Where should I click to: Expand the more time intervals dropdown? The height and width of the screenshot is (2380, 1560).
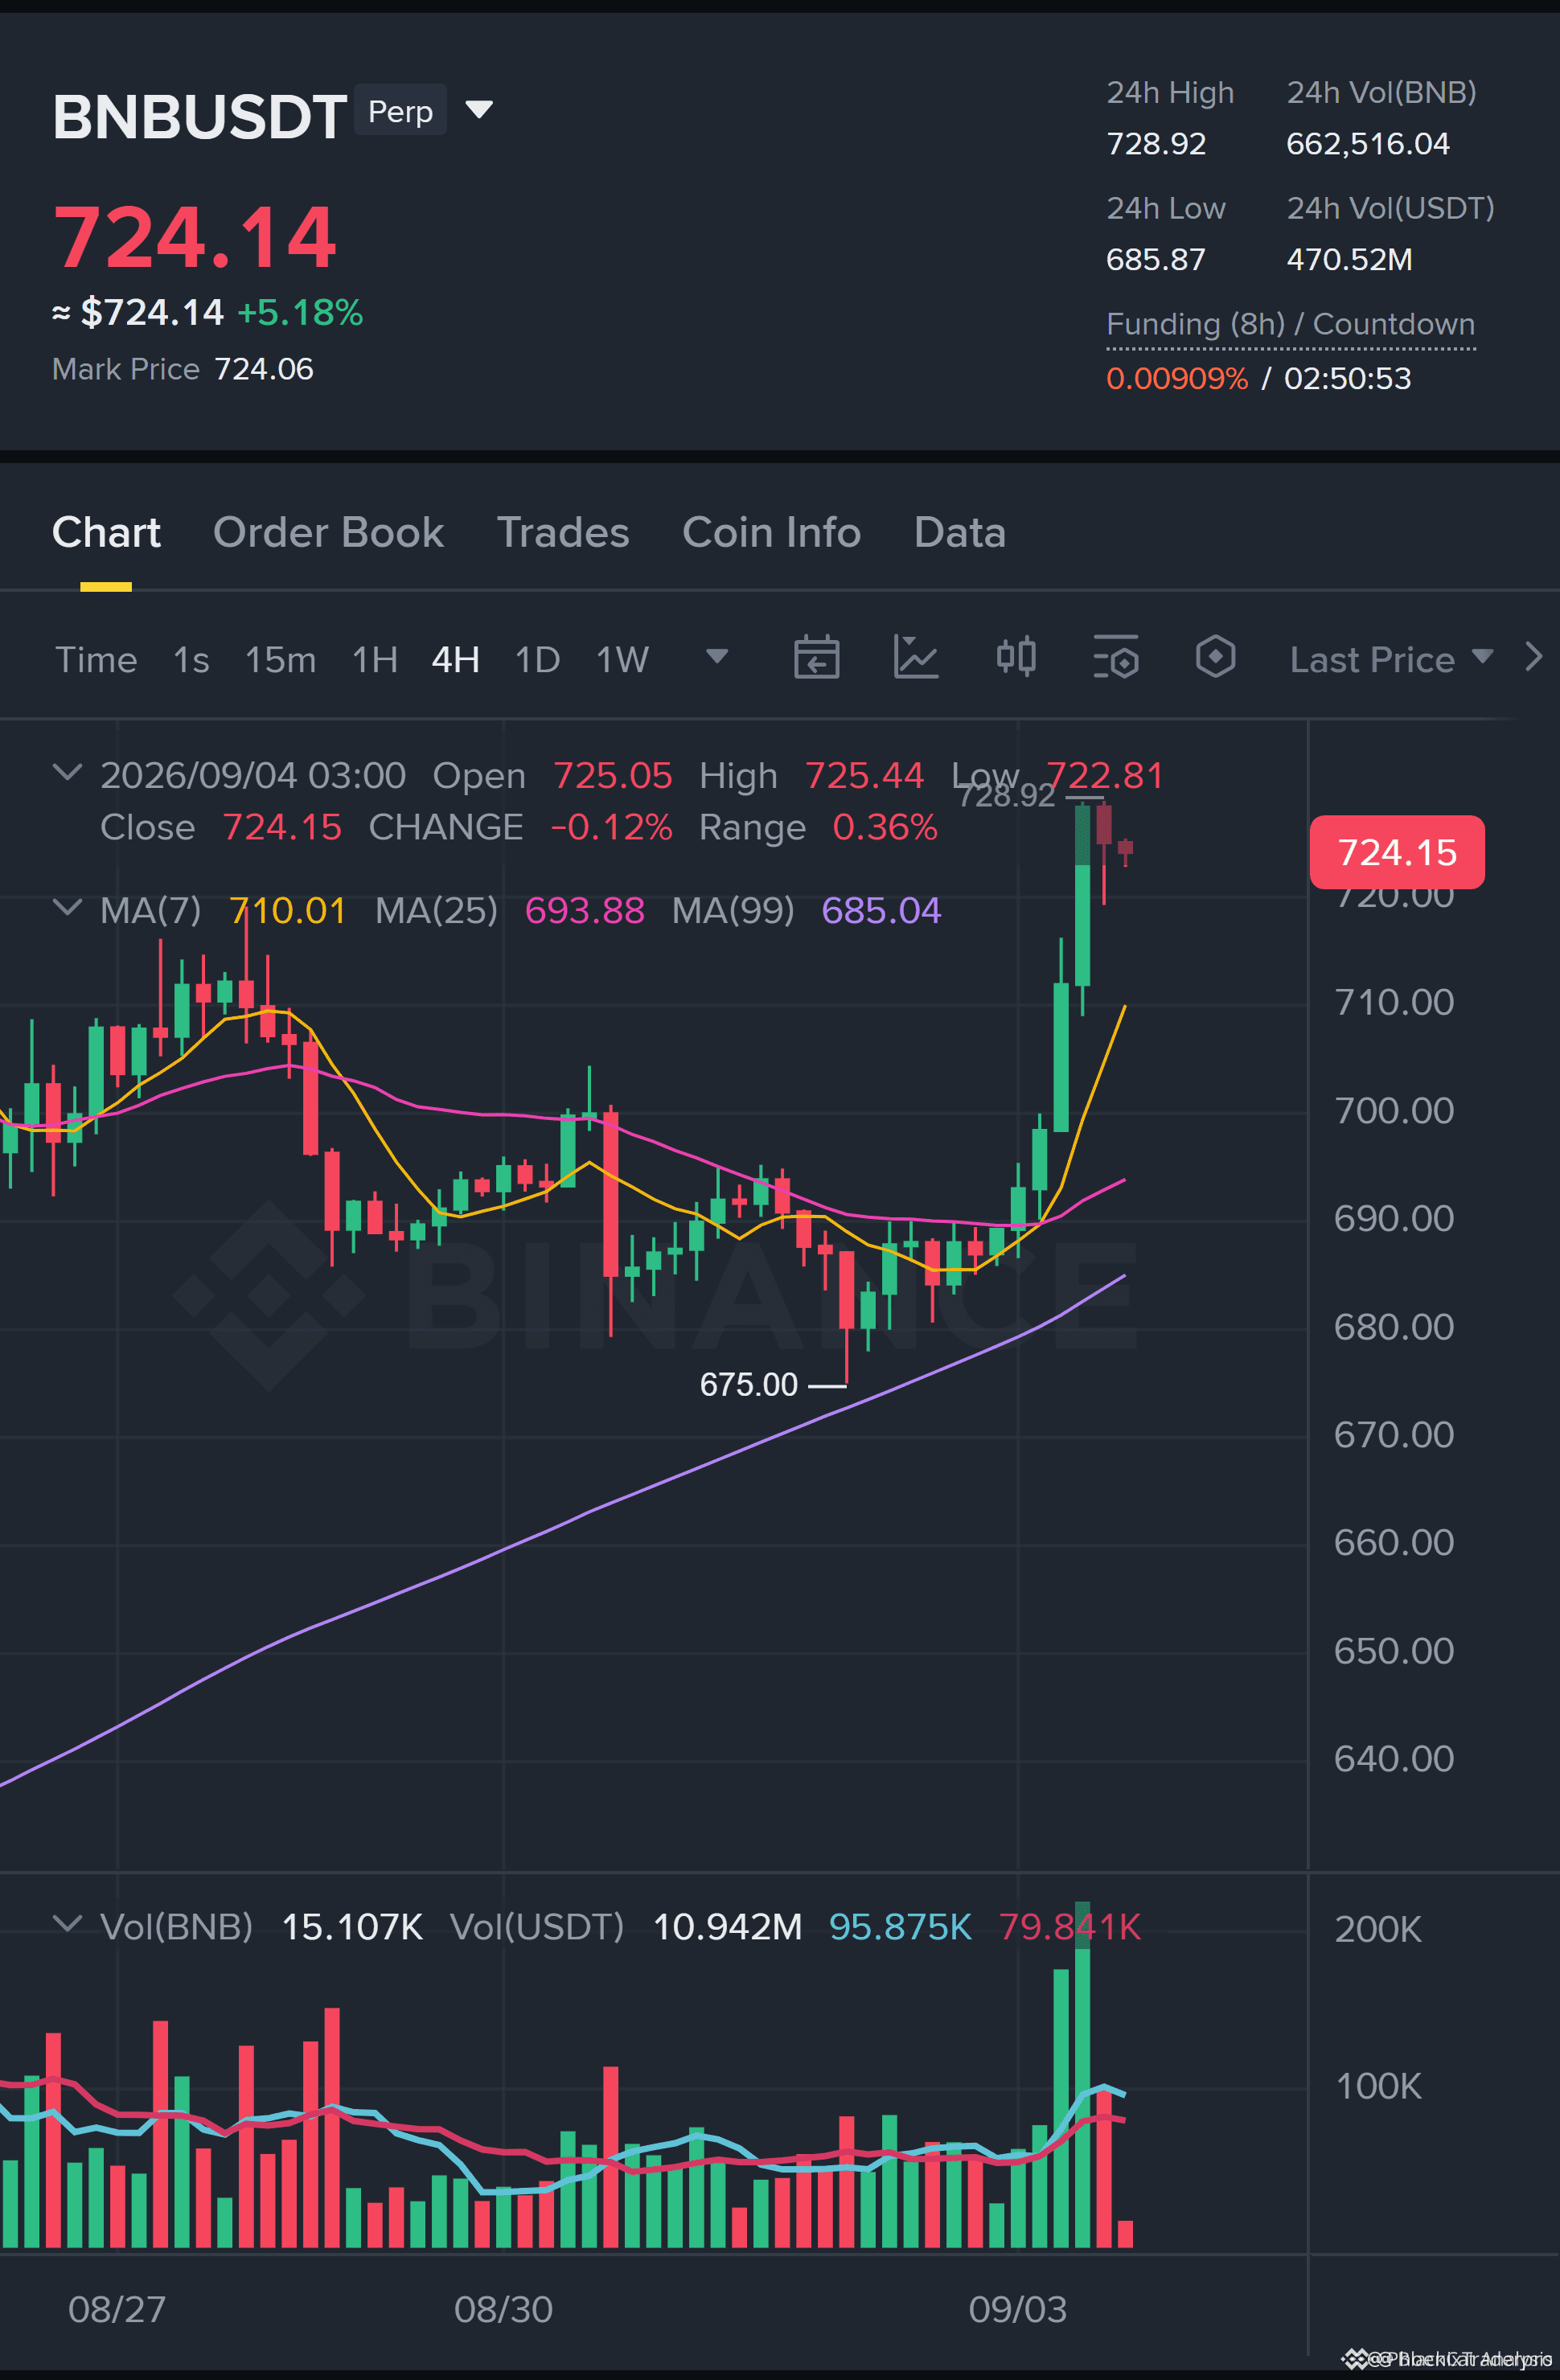click(717, 657)
